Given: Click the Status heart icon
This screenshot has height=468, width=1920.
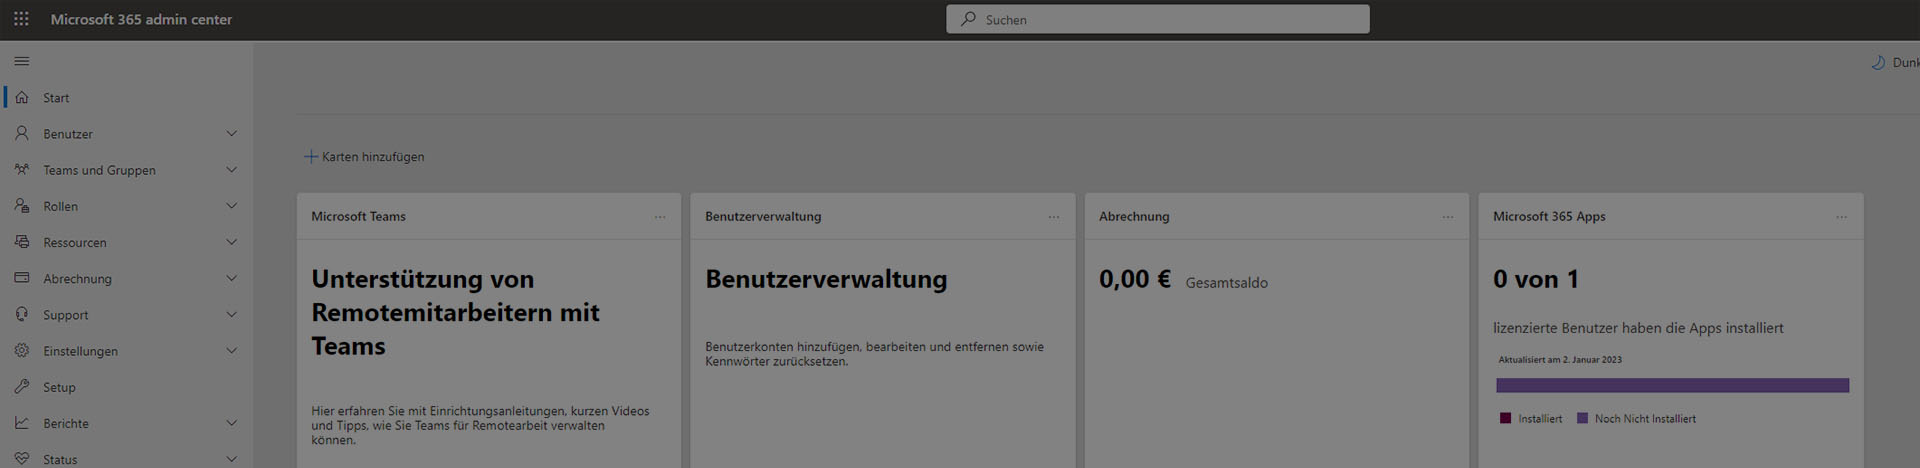Looking at the screenshot, I should [22, 459].
